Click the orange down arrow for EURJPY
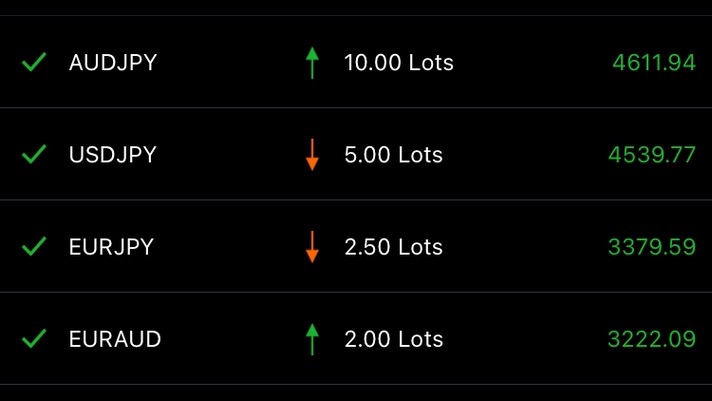The height and width of the screenshot is (401, 712). (x=312, y=247)
